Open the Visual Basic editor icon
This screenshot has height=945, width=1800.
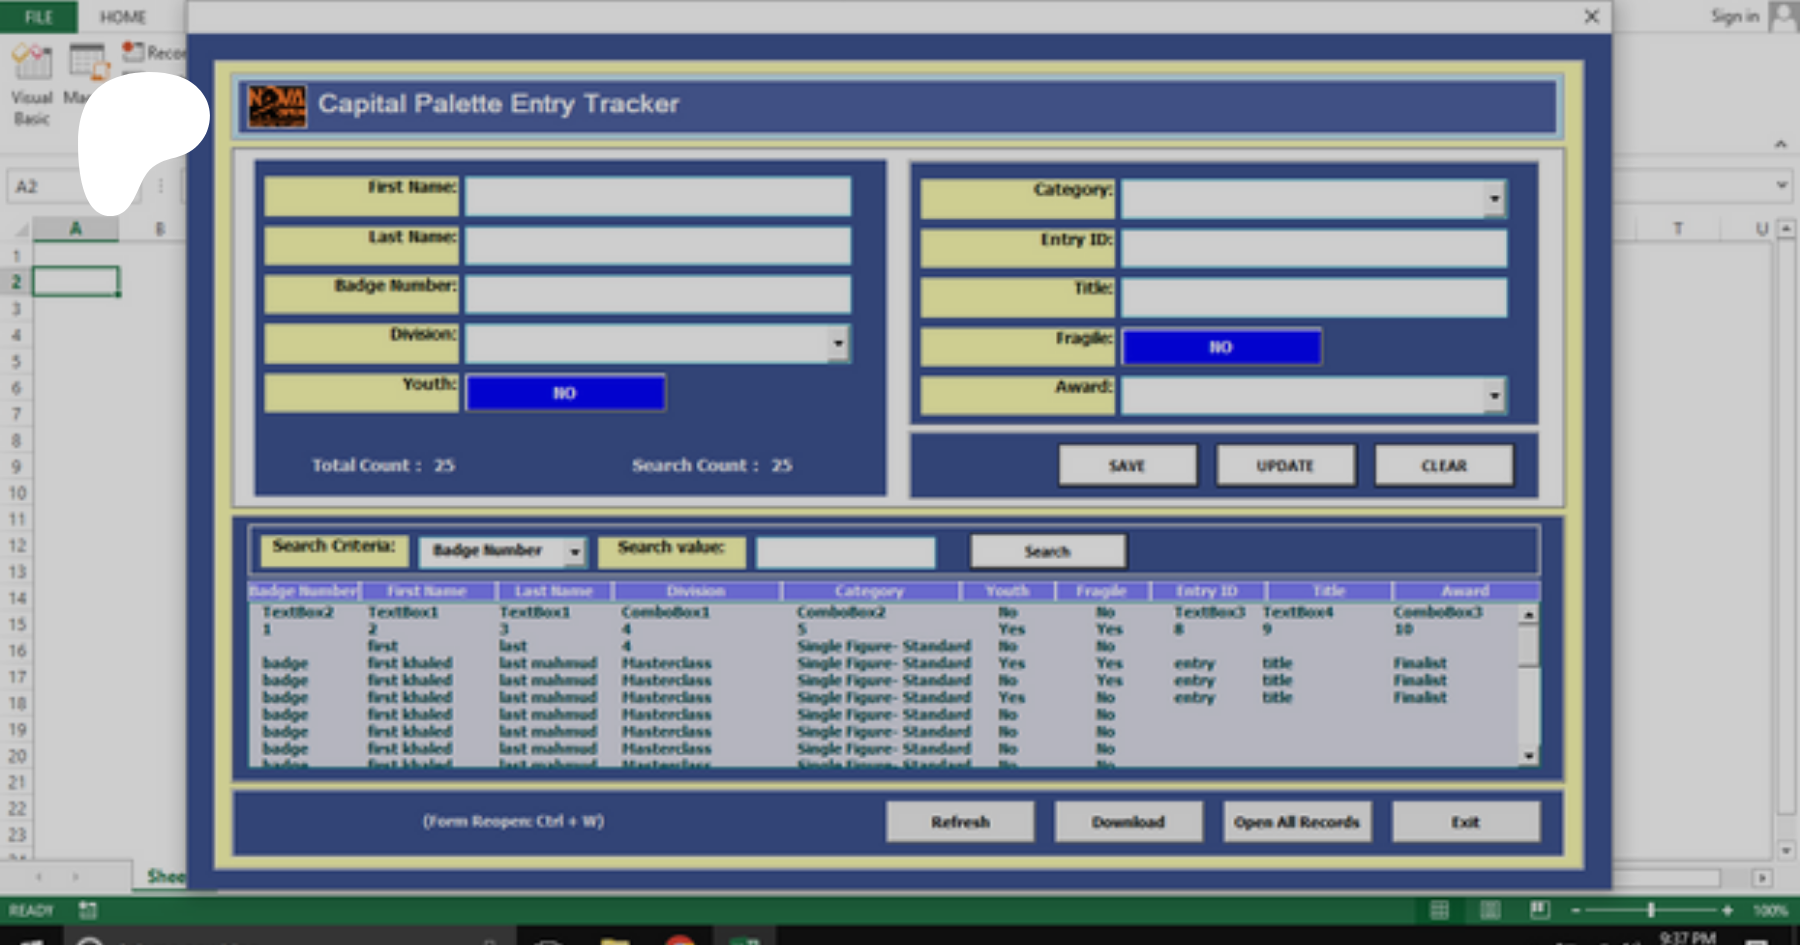tap(31, 63)
